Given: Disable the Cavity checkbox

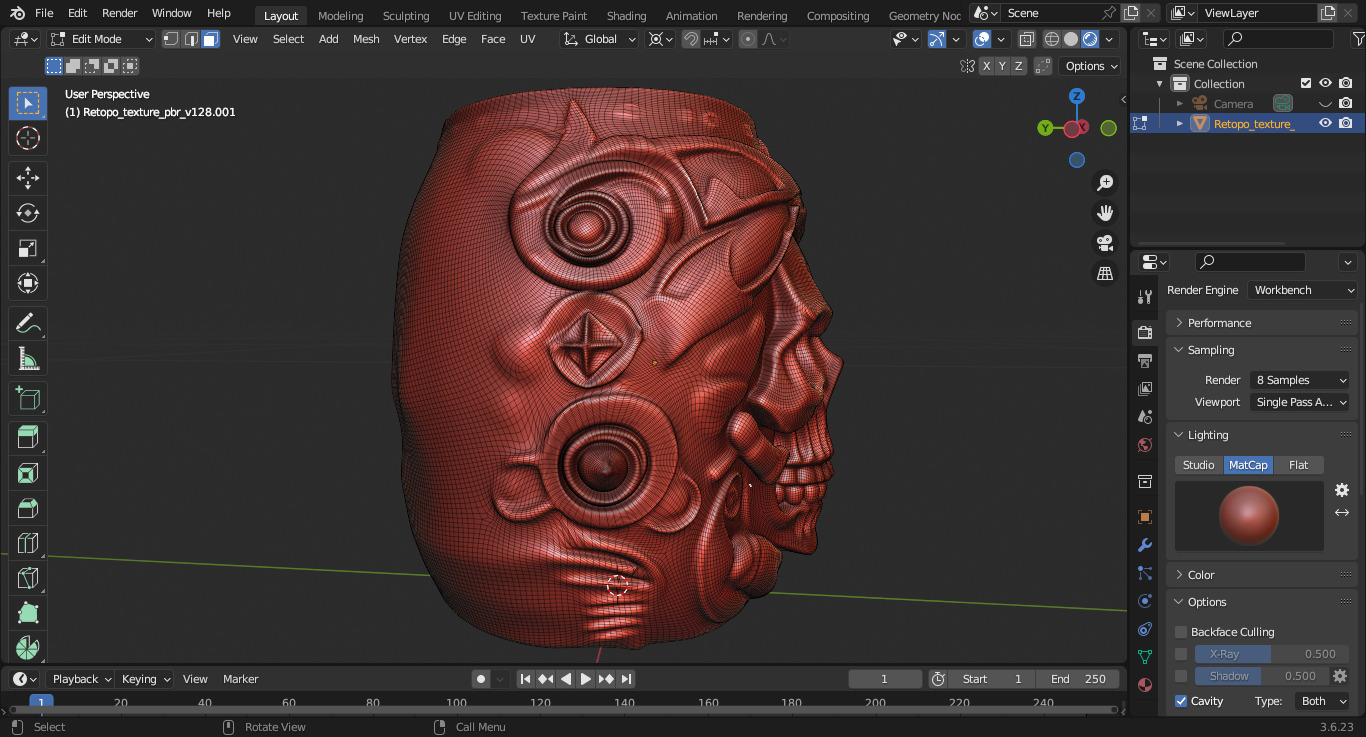Looking at the screenshot, I should point(1181,701).
